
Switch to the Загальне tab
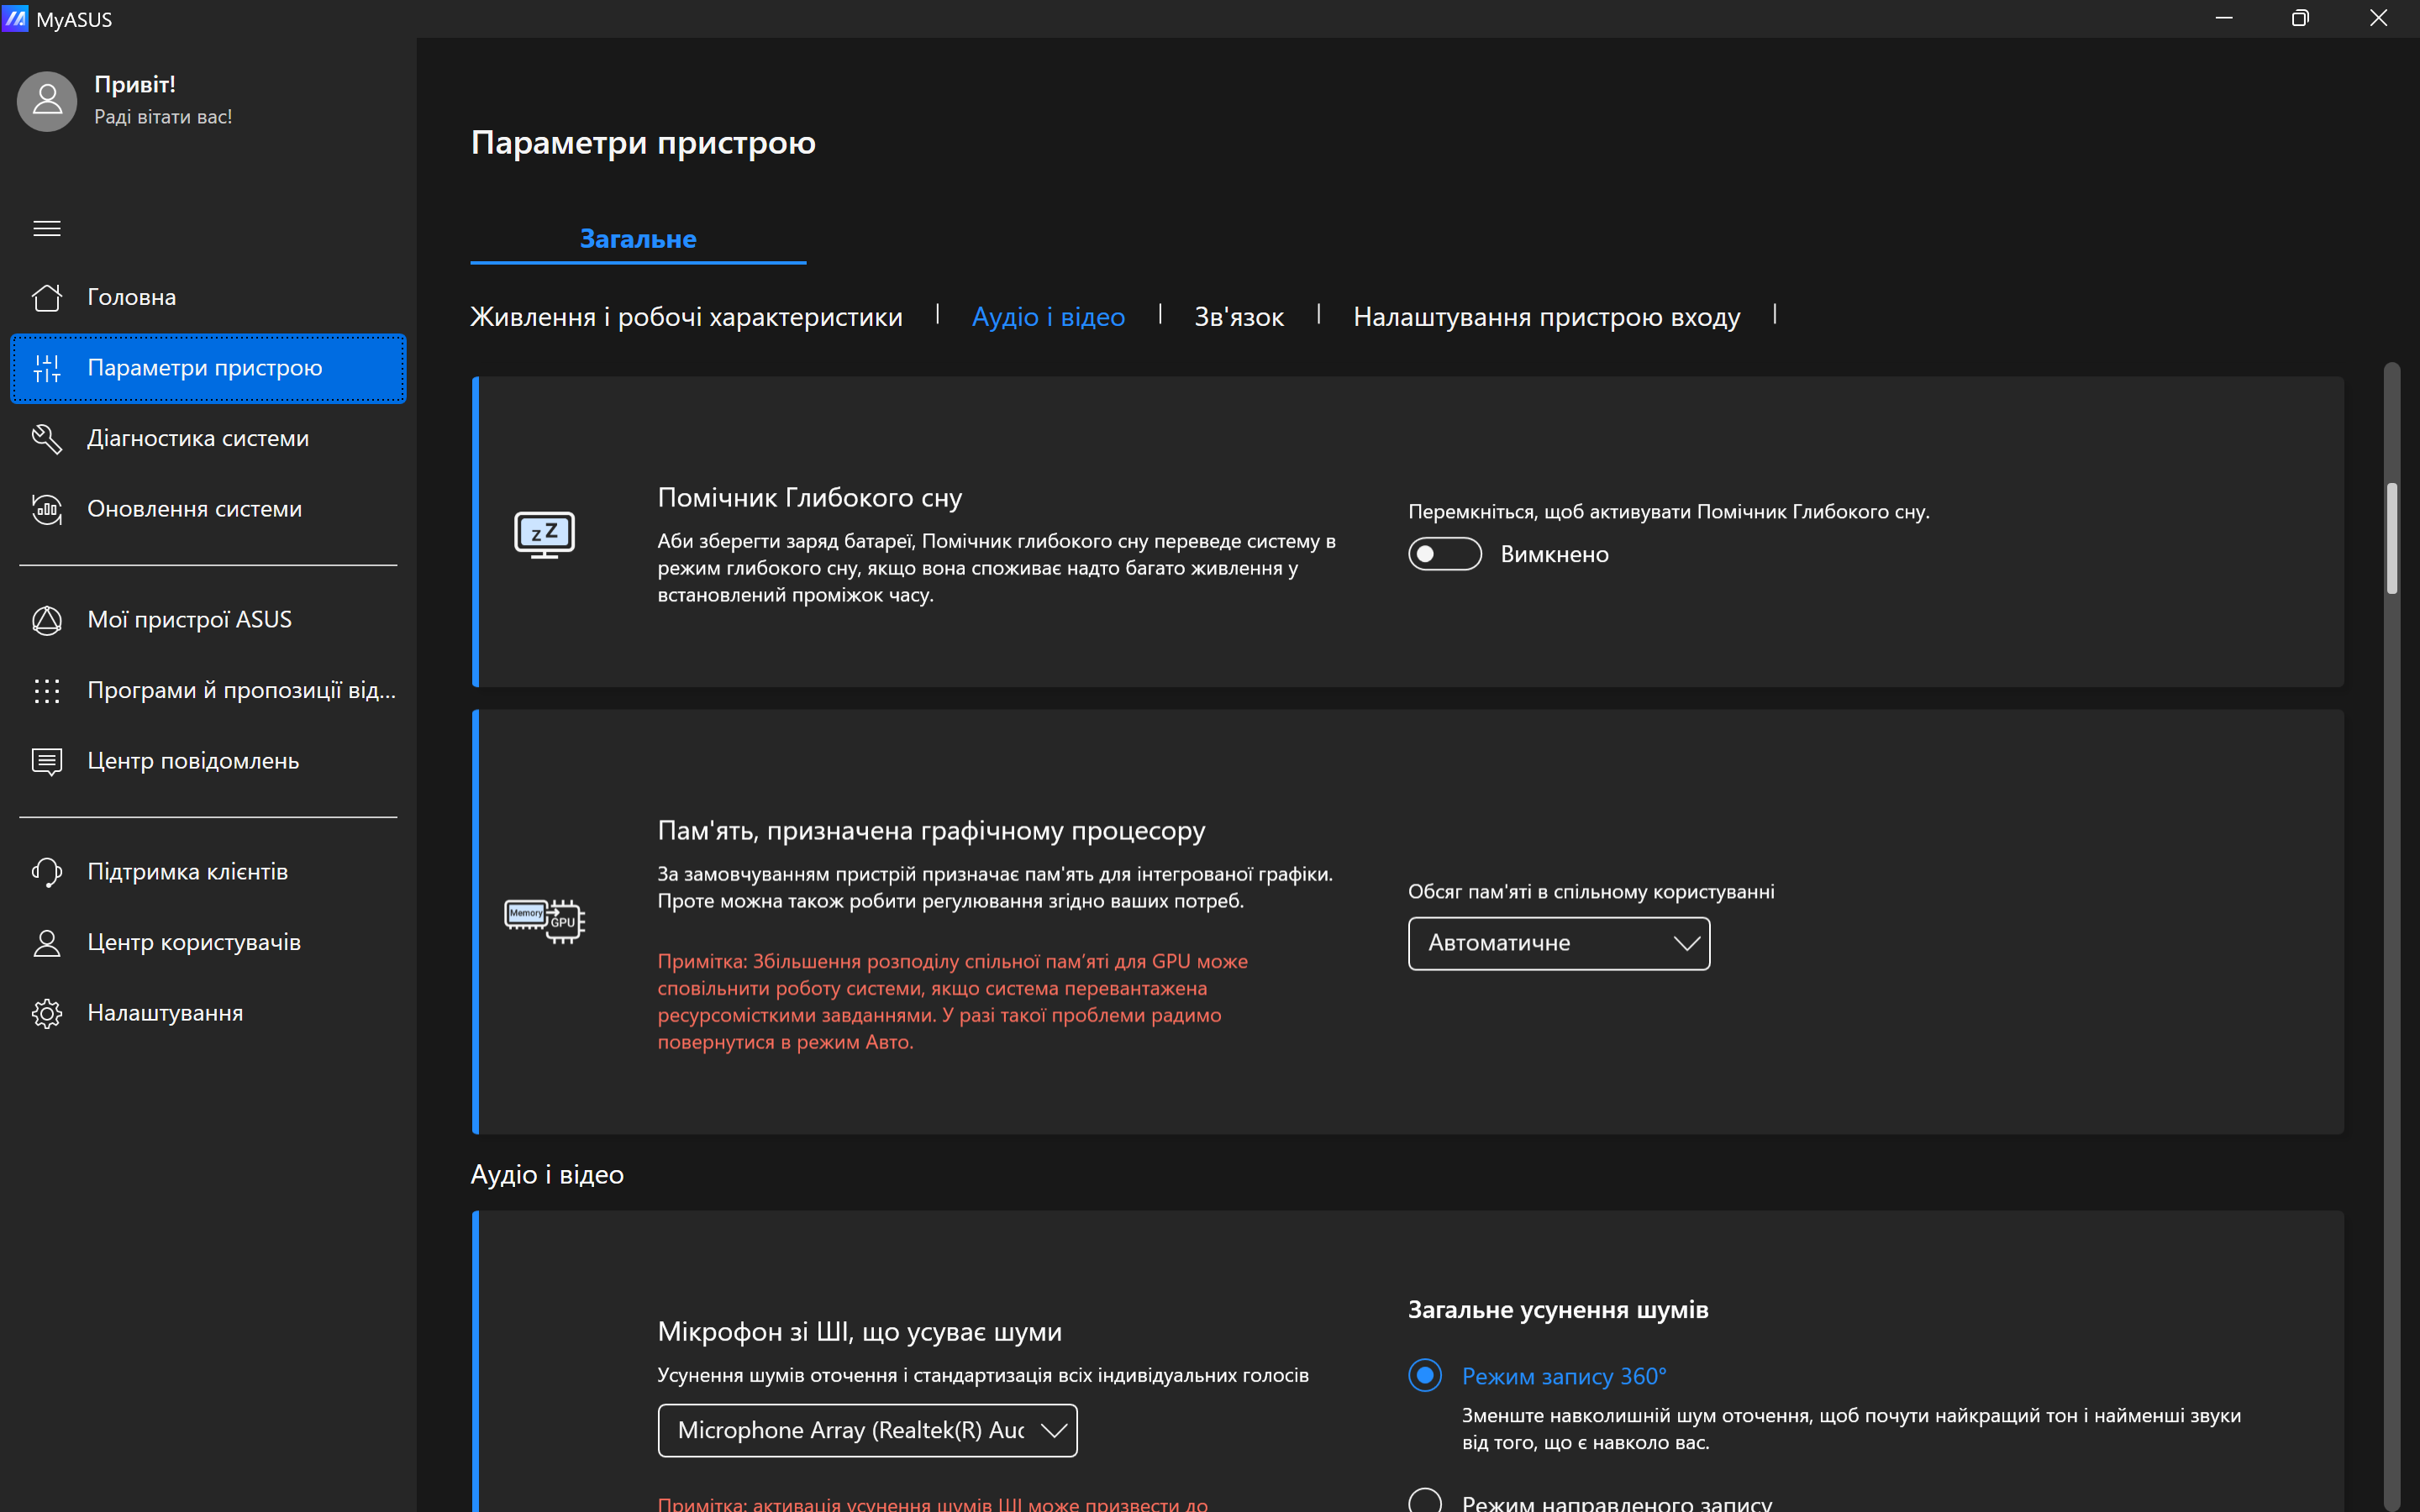tap(638, 239)
